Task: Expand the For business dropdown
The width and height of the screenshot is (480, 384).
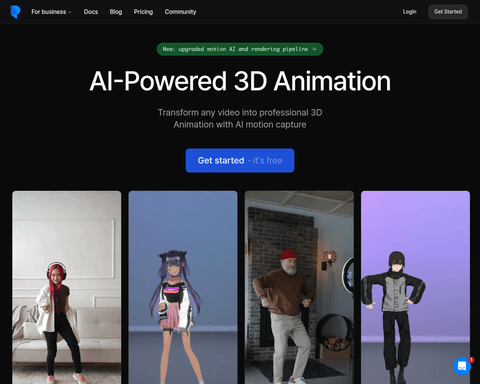Action: 51,12
